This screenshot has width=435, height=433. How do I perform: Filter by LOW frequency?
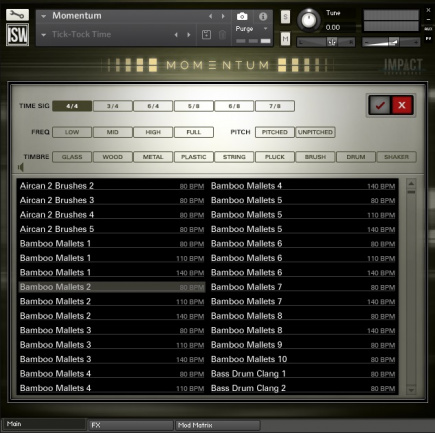coord(72,132)
